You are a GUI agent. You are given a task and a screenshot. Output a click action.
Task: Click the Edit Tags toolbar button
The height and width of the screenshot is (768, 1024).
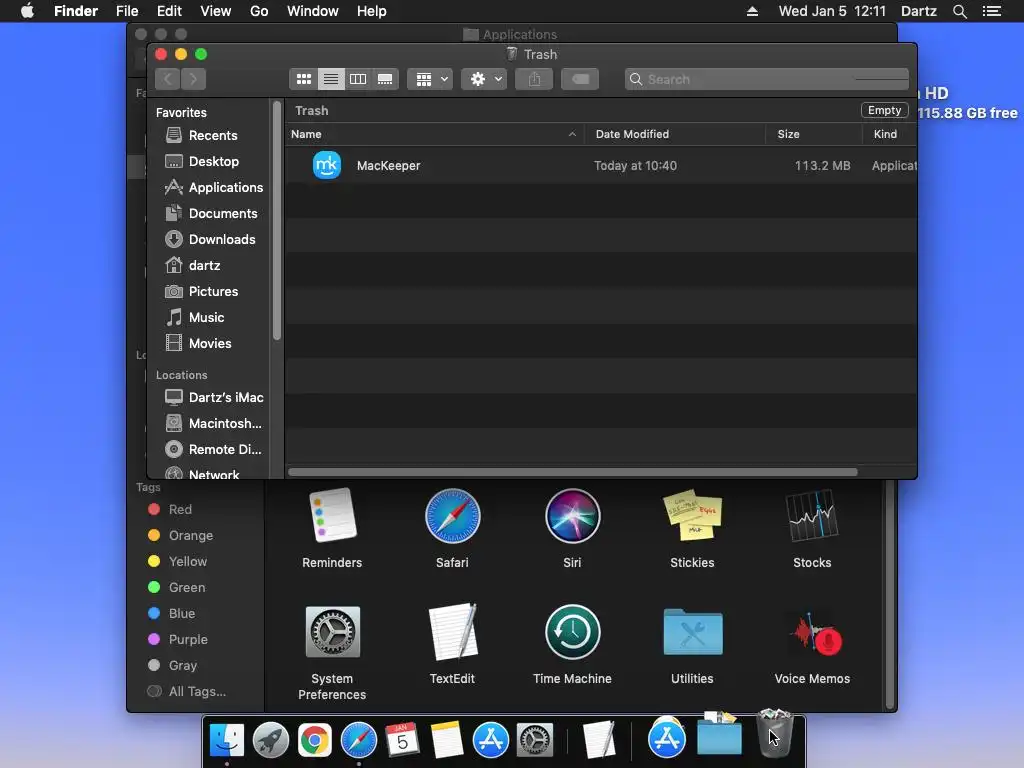pyautogui.click(x=580, y=79)
